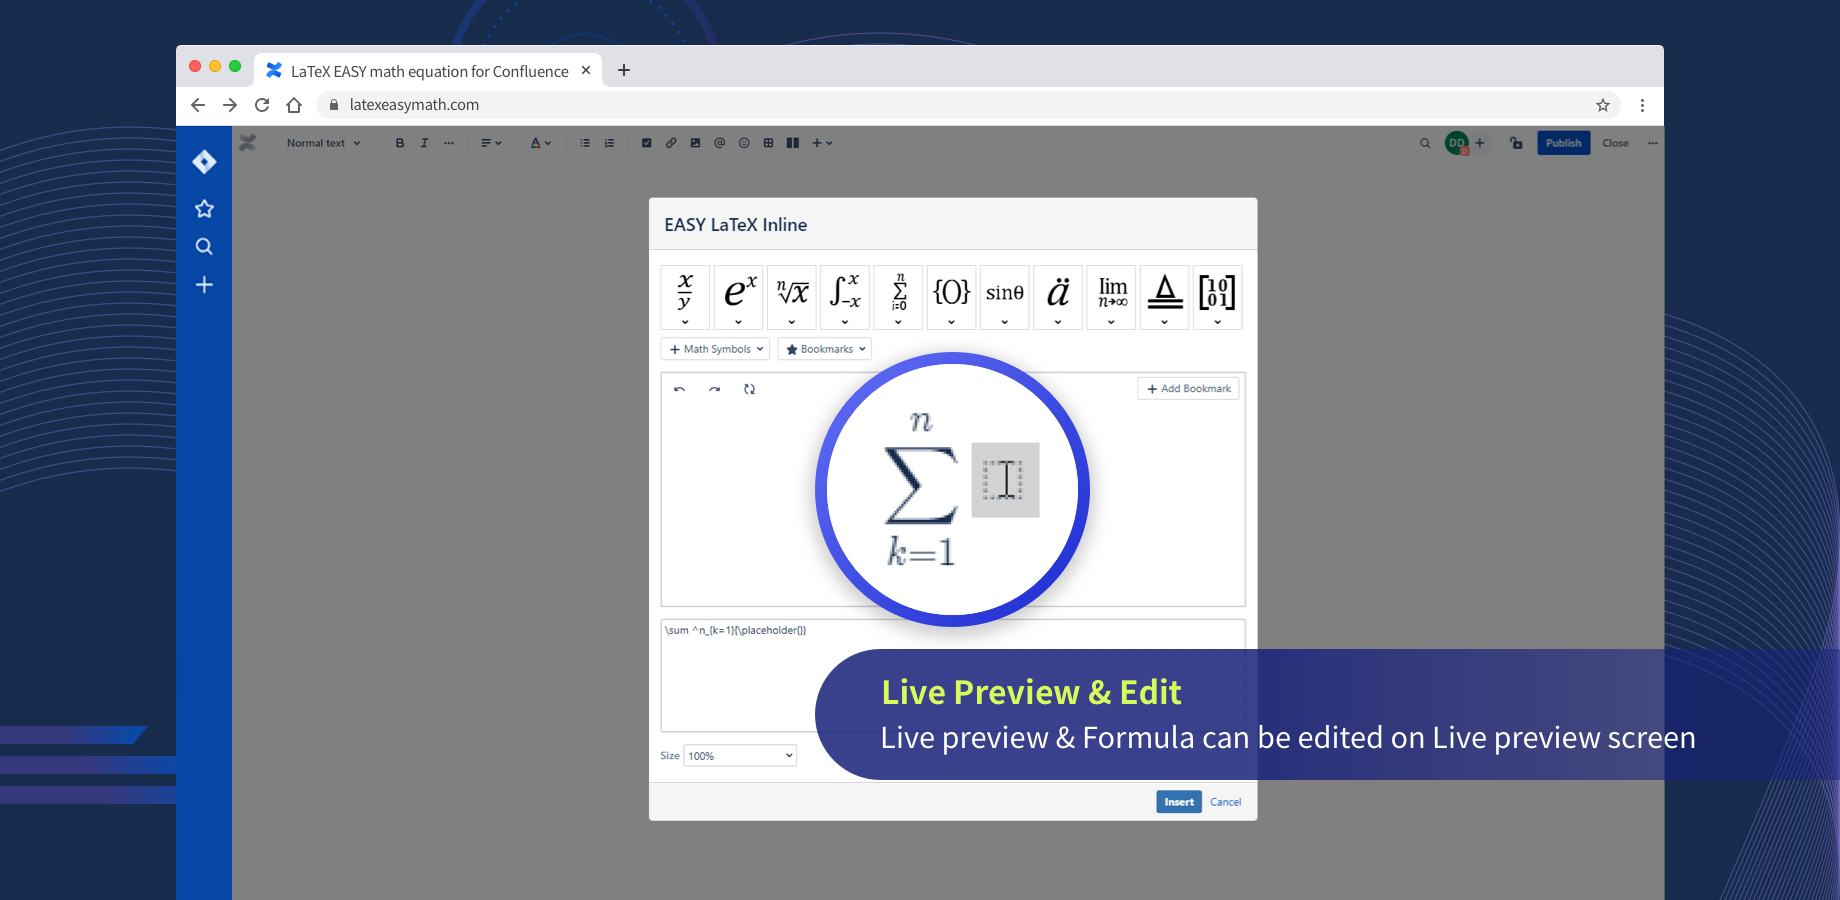Click the Cancel link
Viewport: 1840px width, 900px height.
pyautogui.click(x=1225, y=802)
